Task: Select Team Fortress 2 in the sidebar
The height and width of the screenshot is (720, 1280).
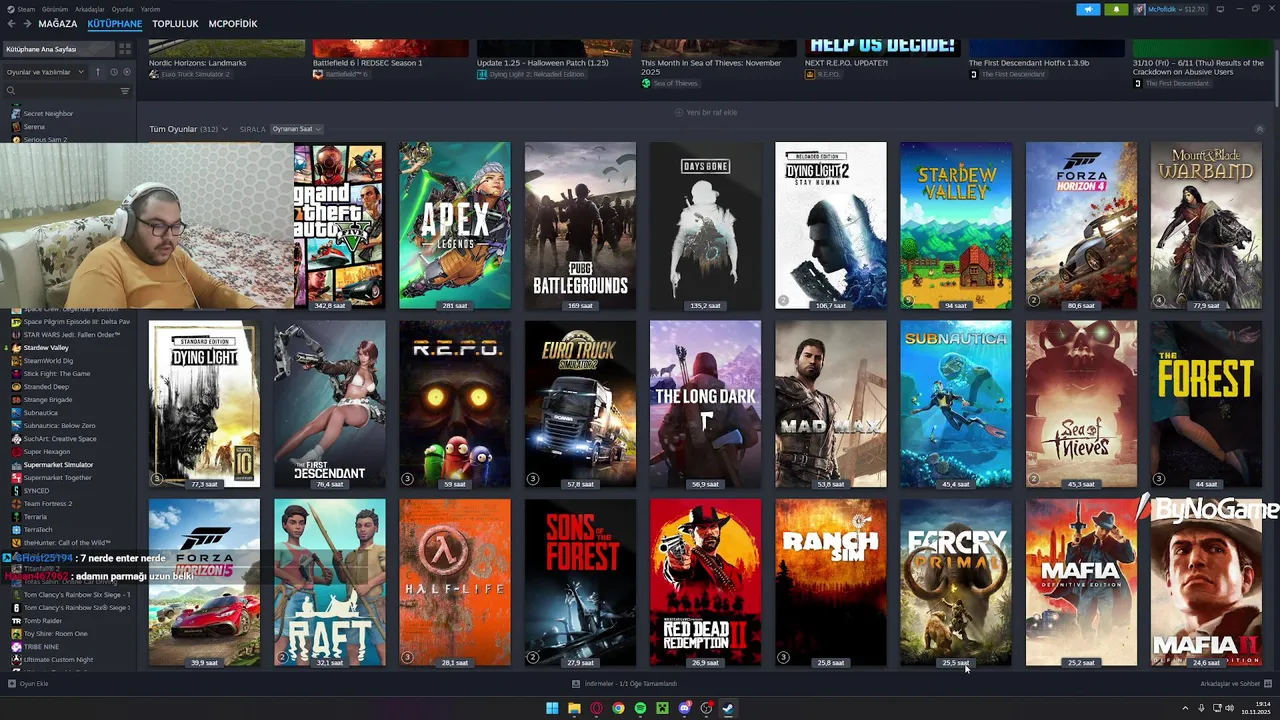Action: pos(48,504)
